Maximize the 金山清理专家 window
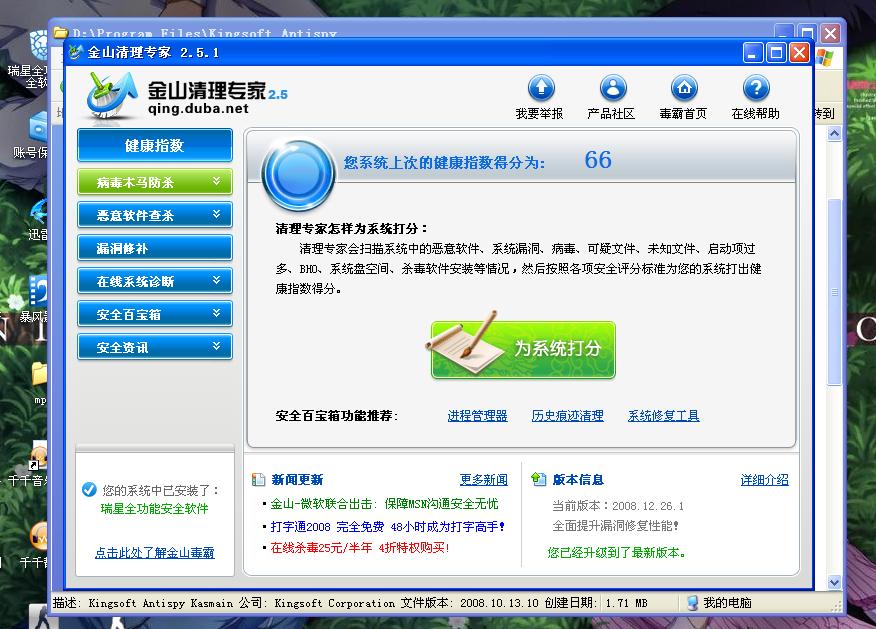The height and width of the screenshot is (629, 876). pos(775,53)
